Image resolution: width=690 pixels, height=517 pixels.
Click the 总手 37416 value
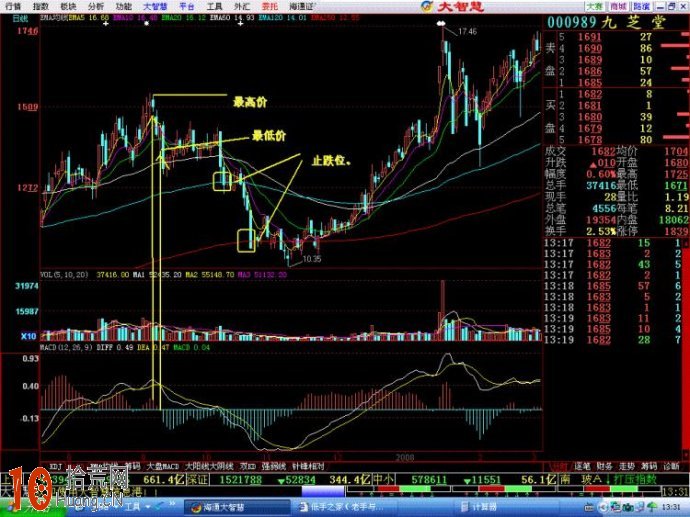tap(601, 185)
